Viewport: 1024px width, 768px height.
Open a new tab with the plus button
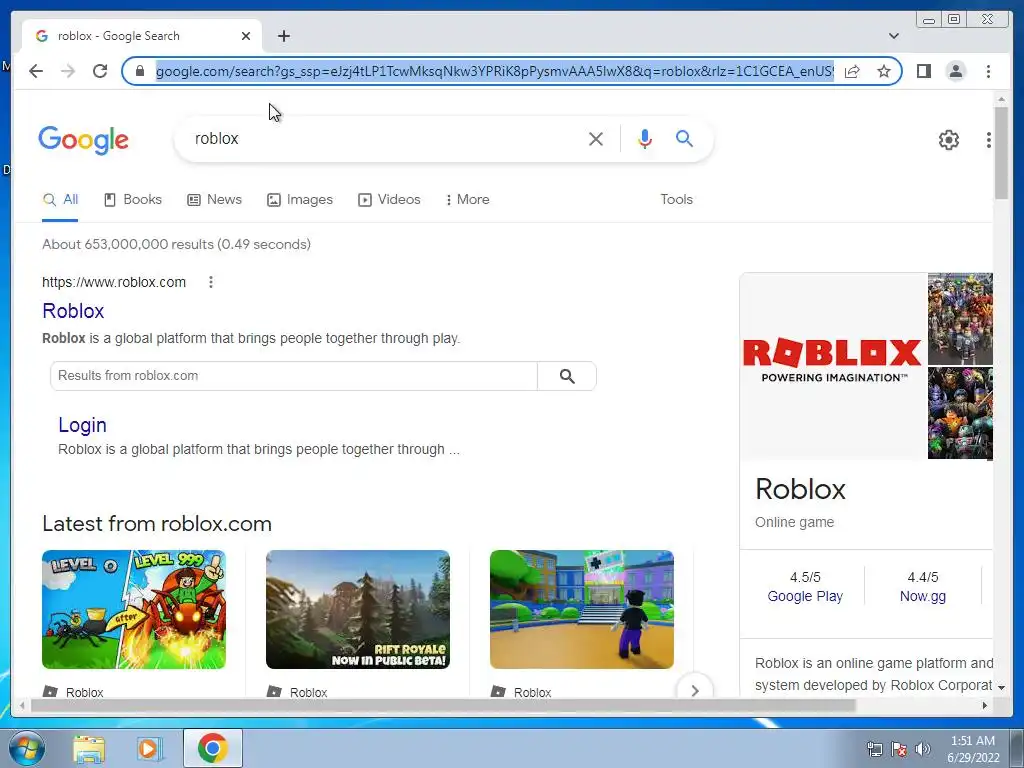pyautogui.click(x=283, y=36)
